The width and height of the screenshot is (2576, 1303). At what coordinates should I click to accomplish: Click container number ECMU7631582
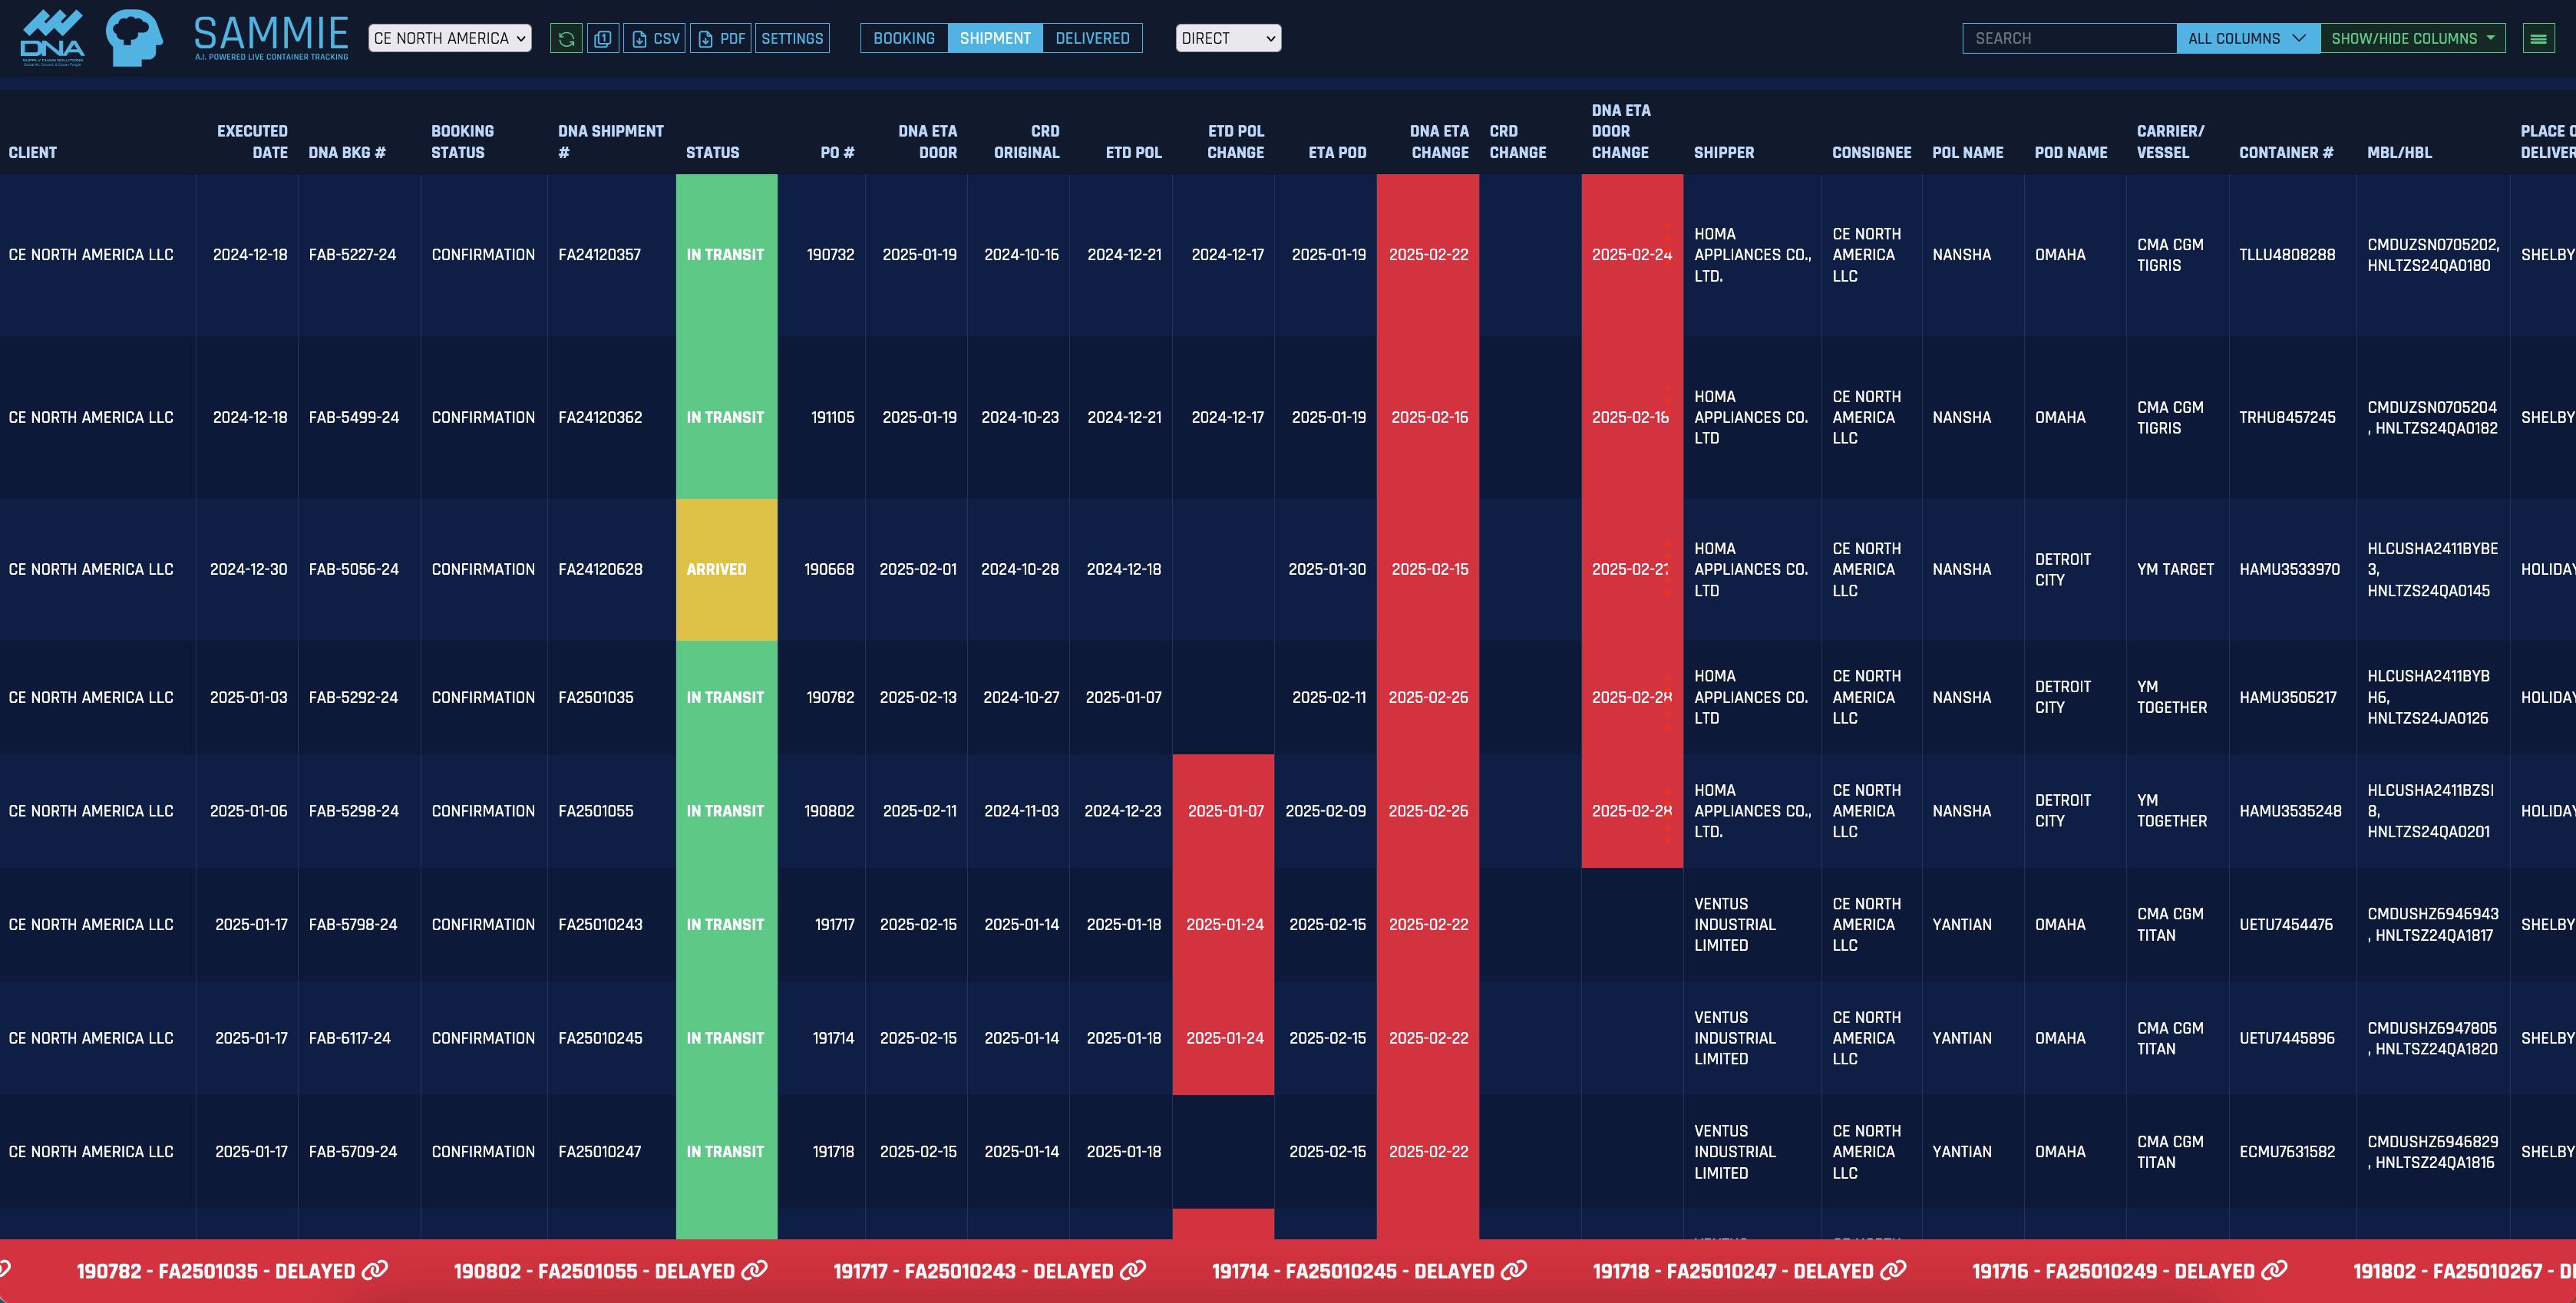(x=2287, y=1152)
